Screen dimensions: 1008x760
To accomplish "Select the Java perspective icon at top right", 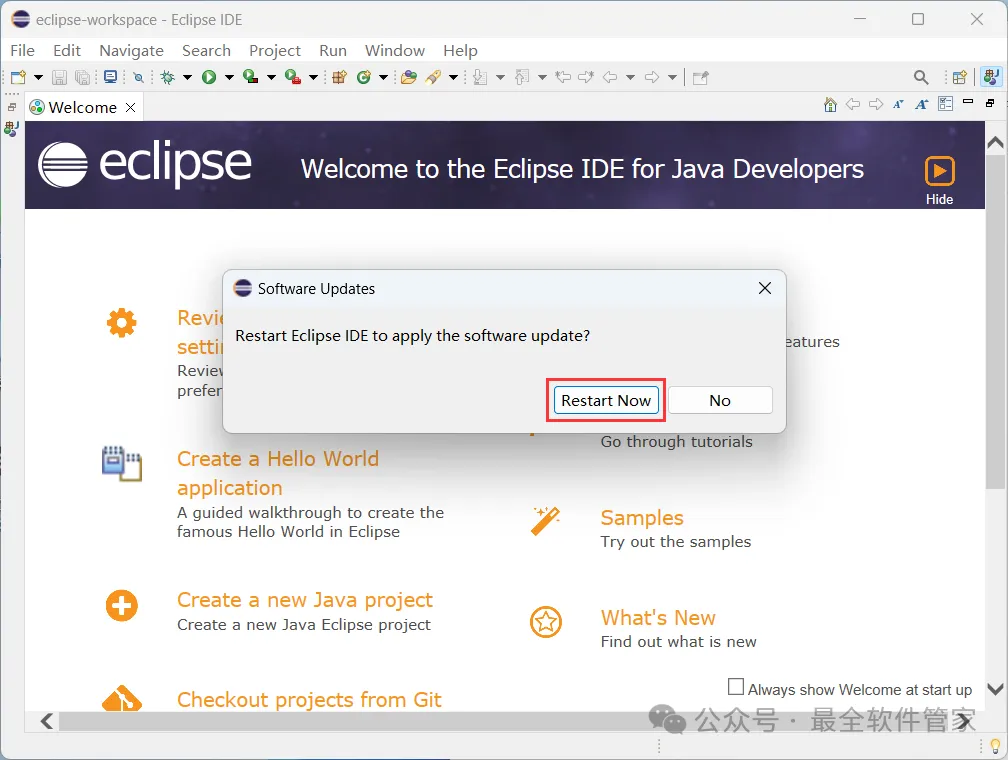I will point(991,77).
